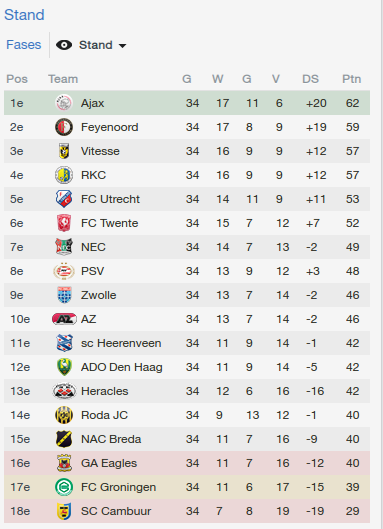Select the Vitesse club logo
Screen dimensions: 383x529
coord(64,151)
